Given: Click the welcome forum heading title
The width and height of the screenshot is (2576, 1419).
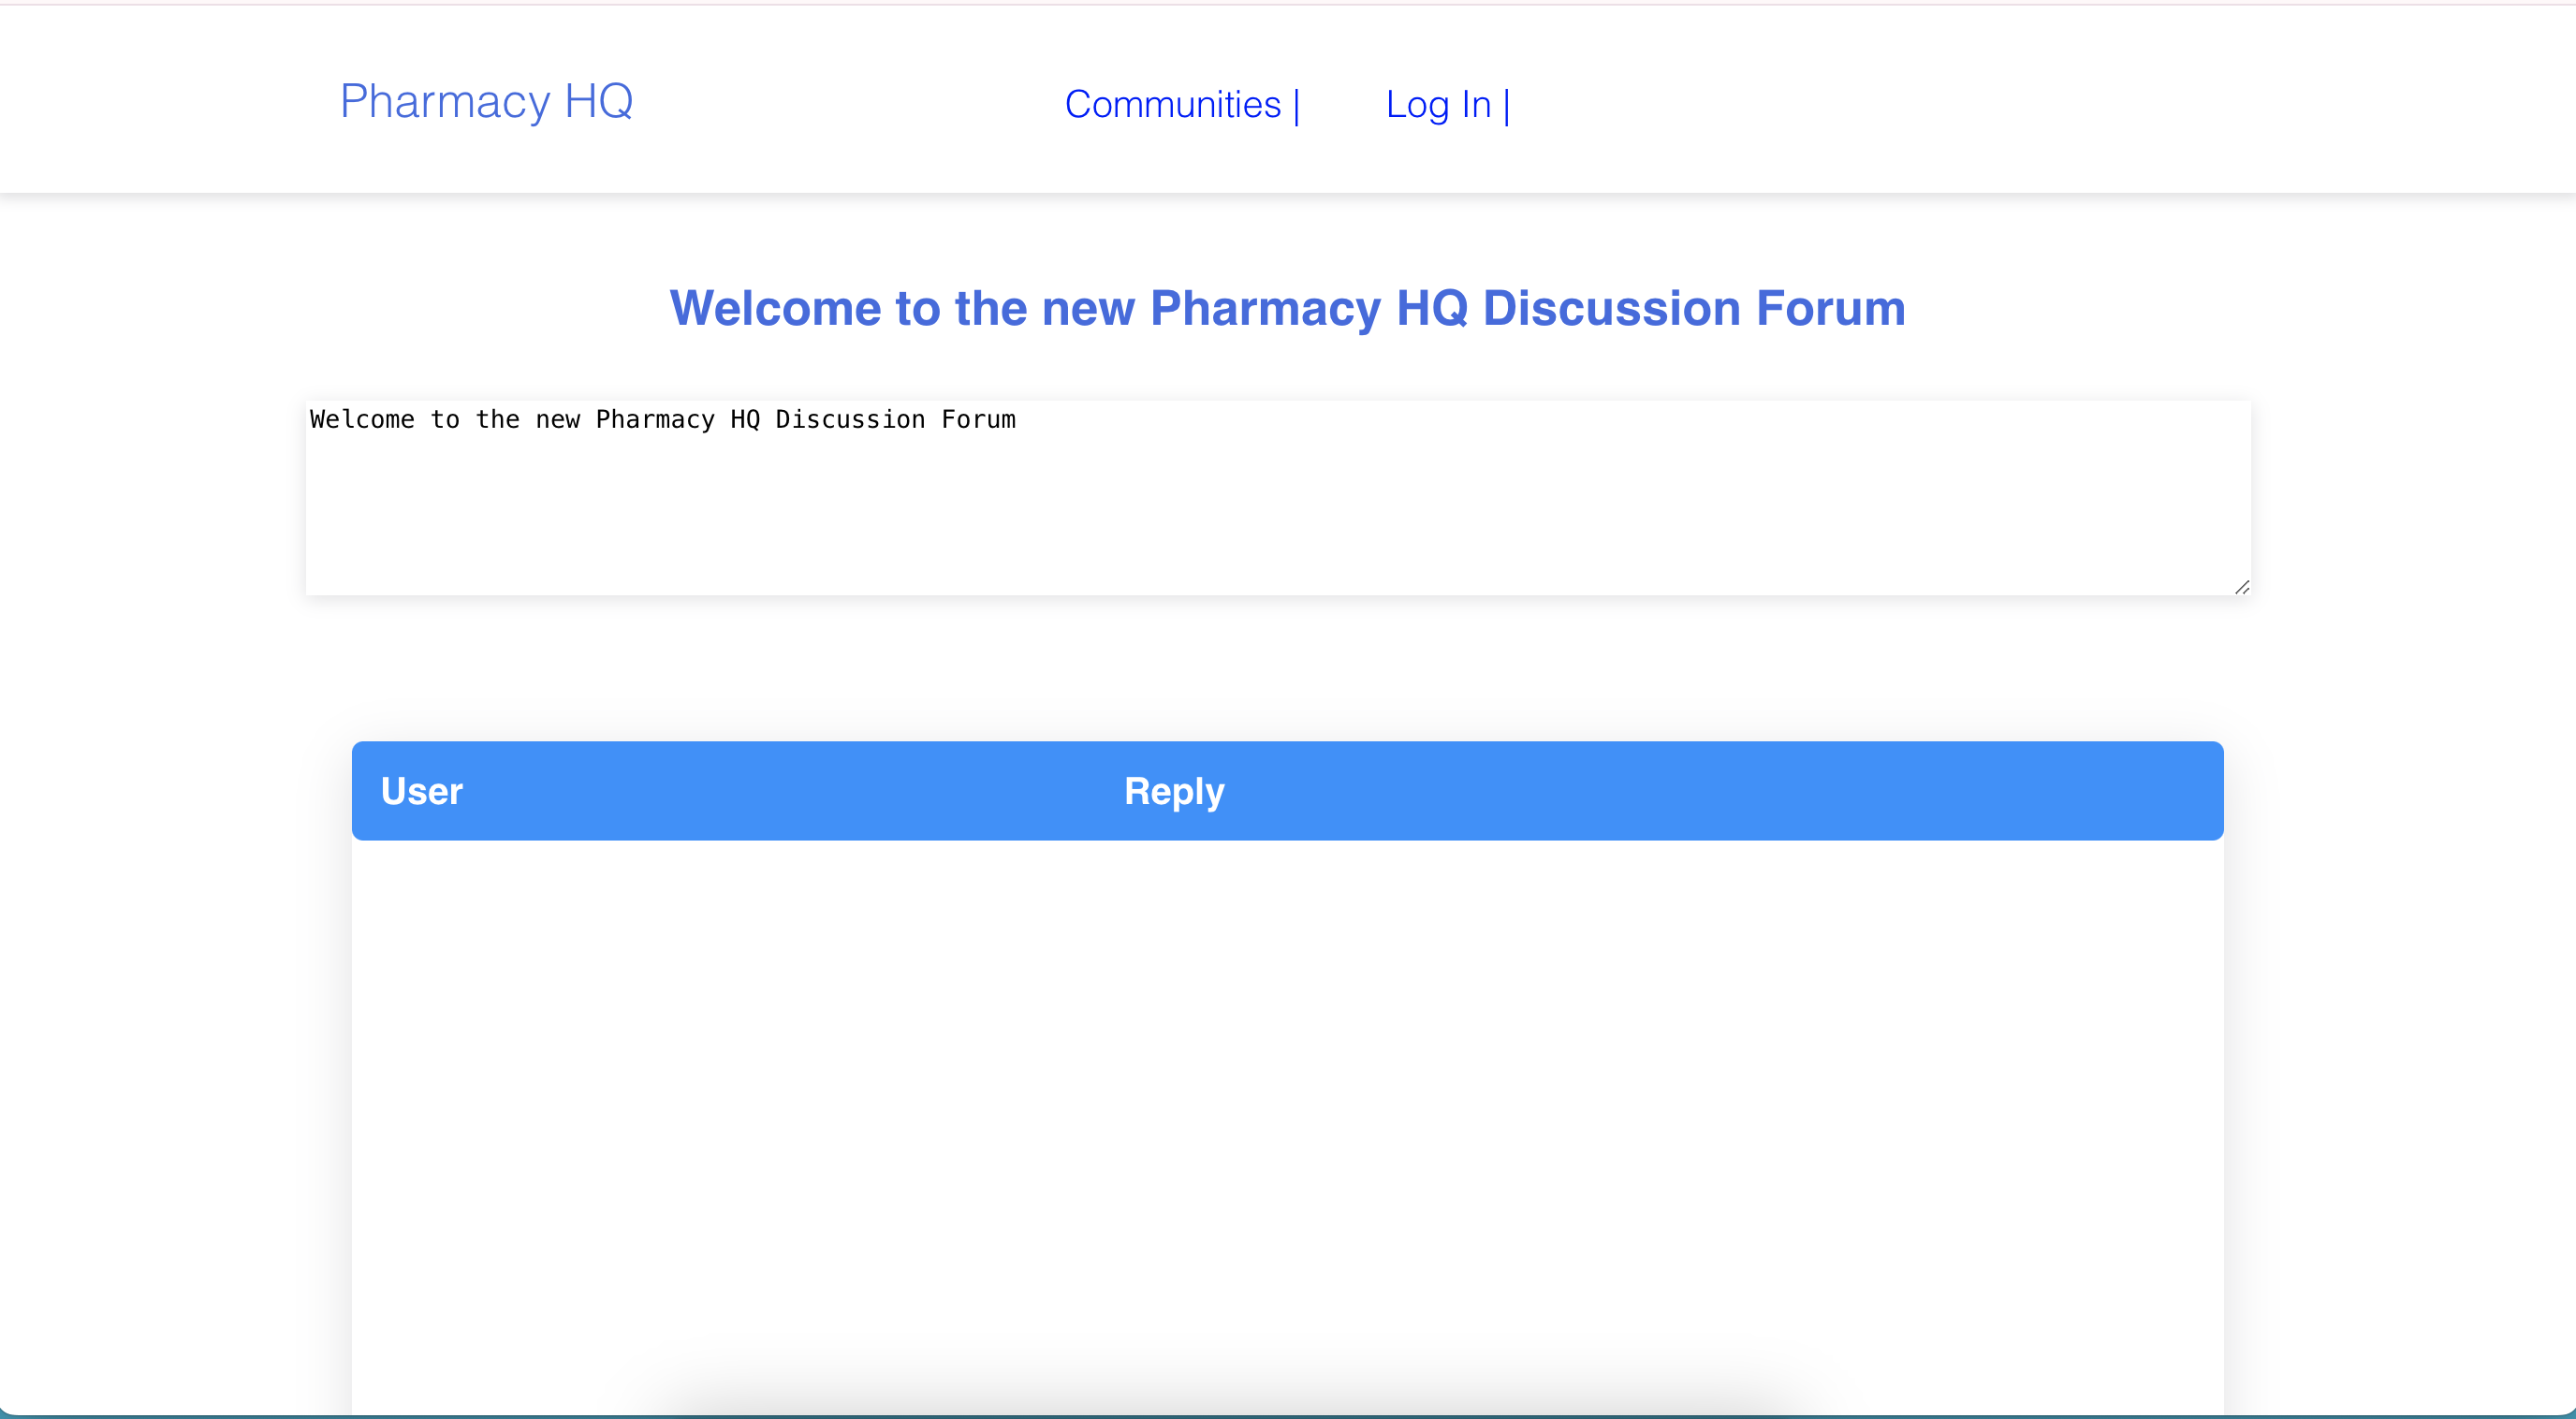Looking at the screenshot, I should coord(1287,308).
